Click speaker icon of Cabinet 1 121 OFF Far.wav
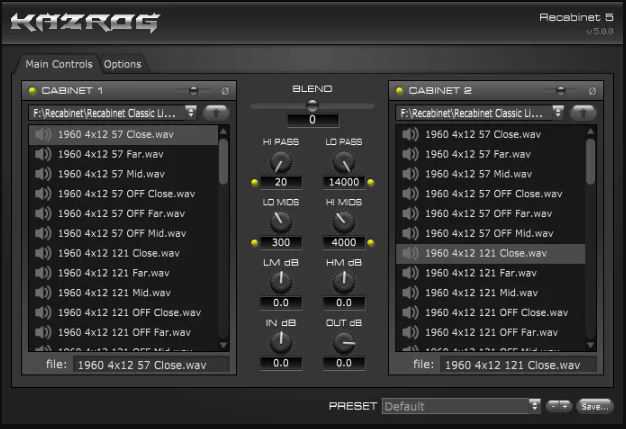 [43, 332]
